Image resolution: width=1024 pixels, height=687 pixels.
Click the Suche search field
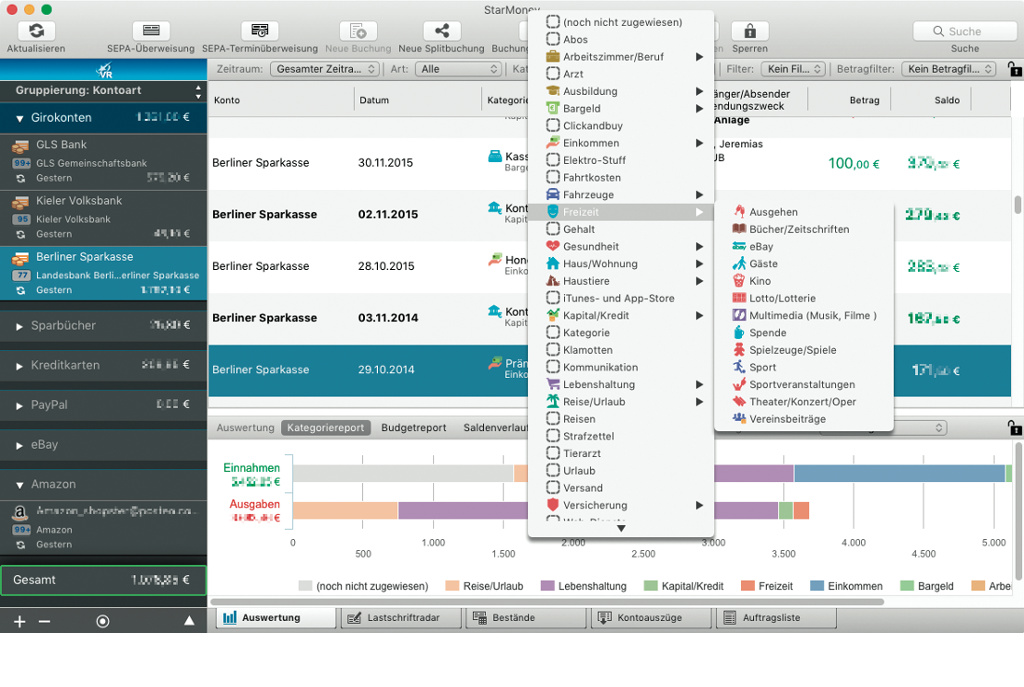(964, 31)
